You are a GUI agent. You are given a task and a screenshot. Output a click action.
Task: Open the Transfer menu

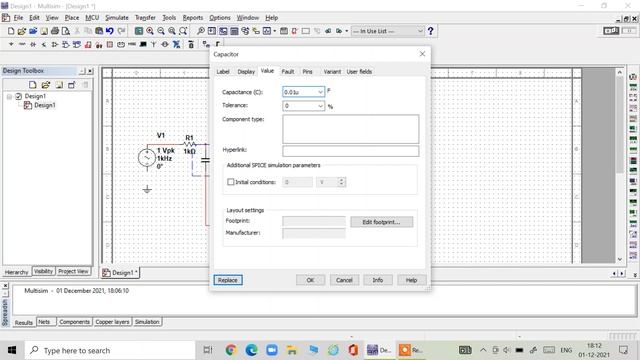click(x=145, y=18)
